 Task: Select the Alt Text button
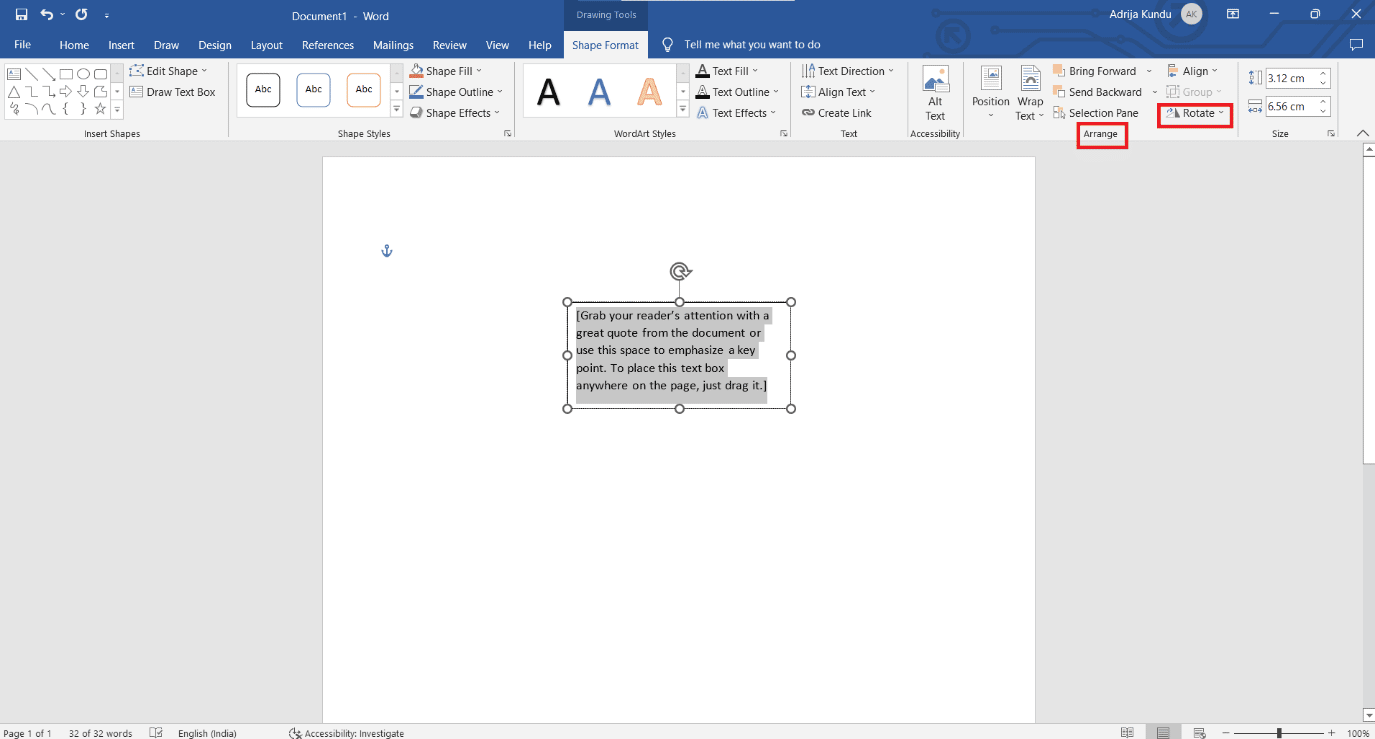pyautogui.click(x=934, y=92)
